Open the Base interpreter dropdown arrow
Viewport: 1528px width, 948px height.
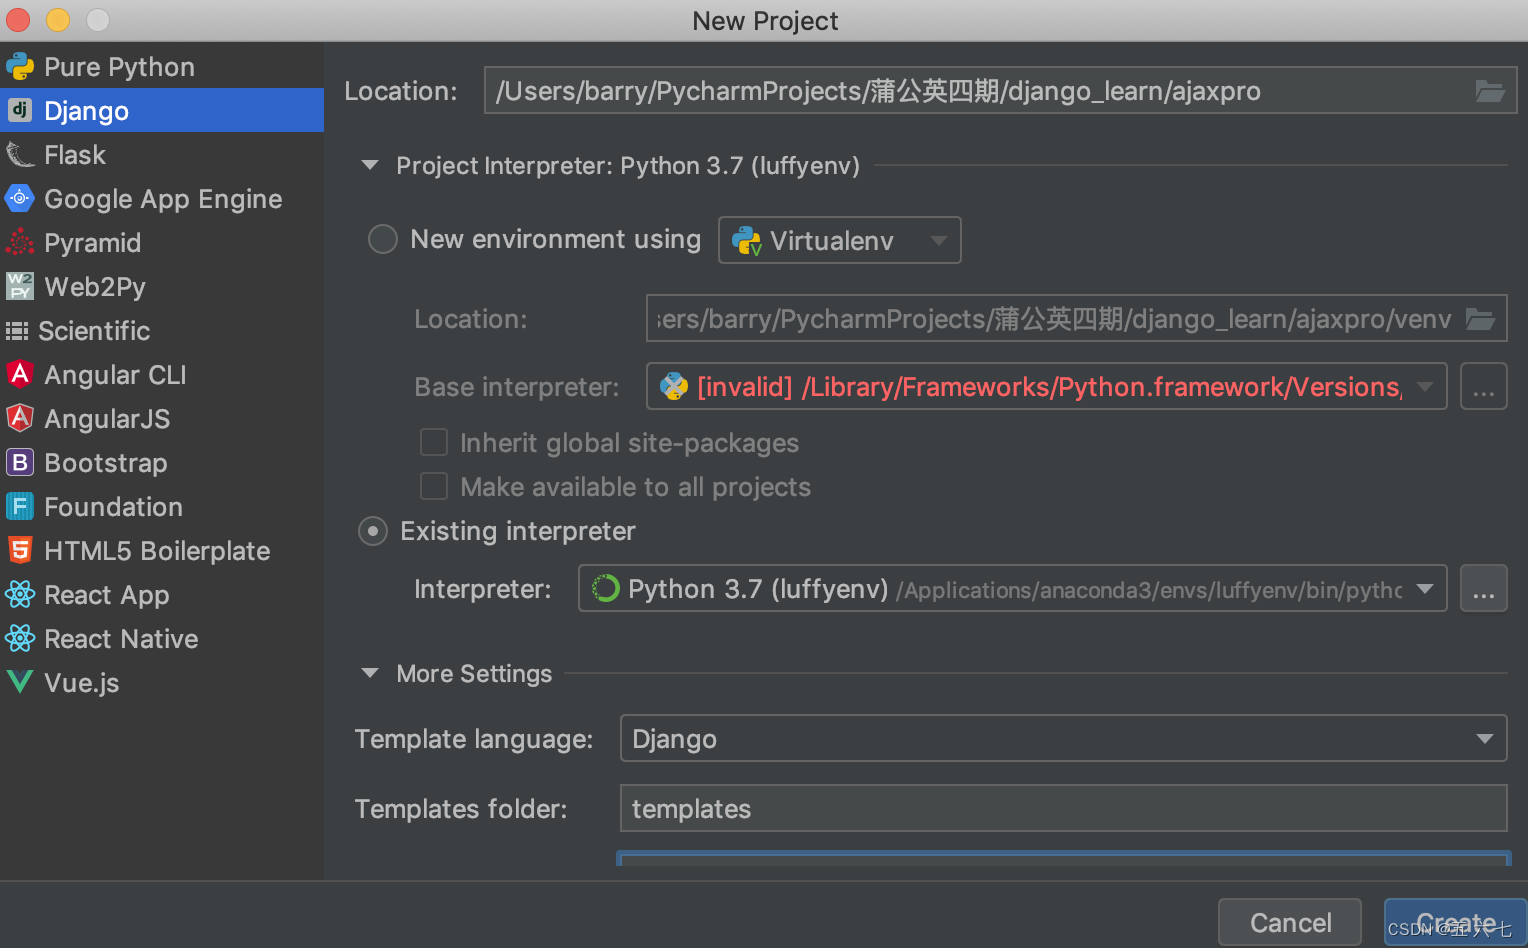click(x=1425, y=387)
